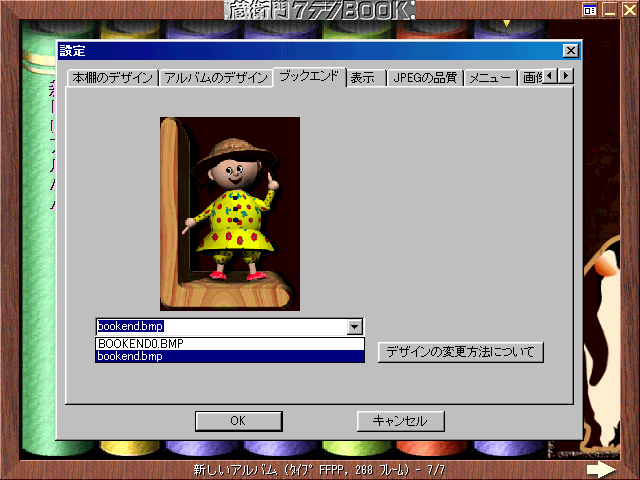Image resolution: width=640 pixels, height=480 pixels.
Task: Open デザインの変更方法について help button
Action: [460, 352]
